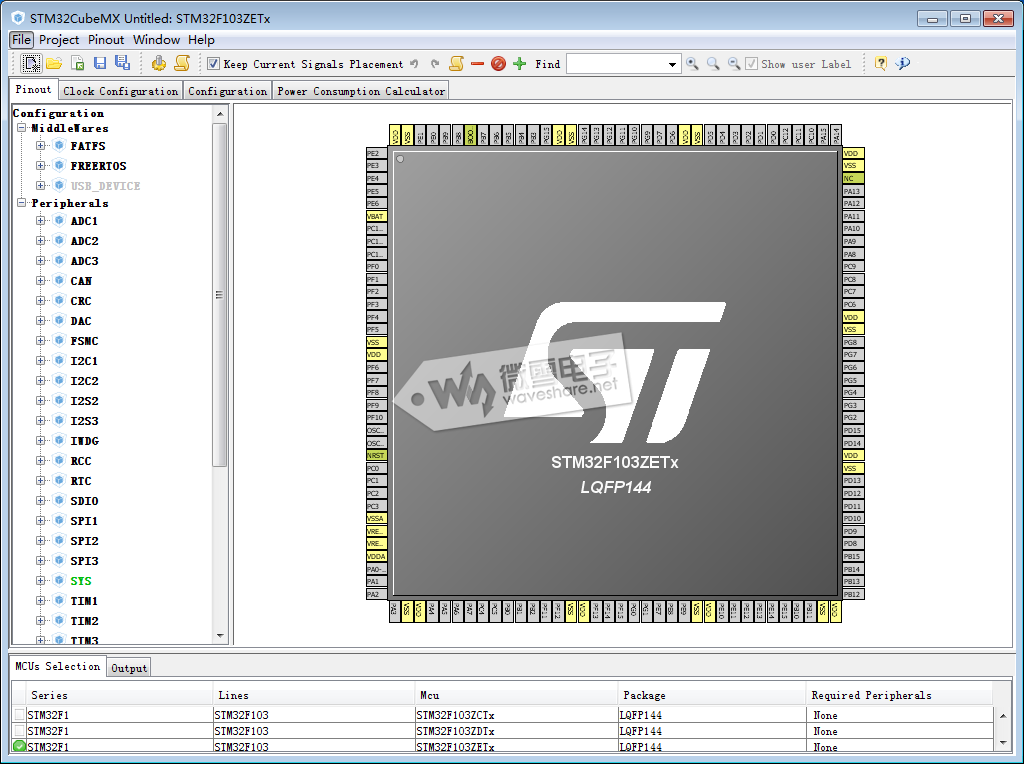The image size is (1024, 764).
Task: Click the MCU table scroll-down arrow
Action: coord(1003,743)
